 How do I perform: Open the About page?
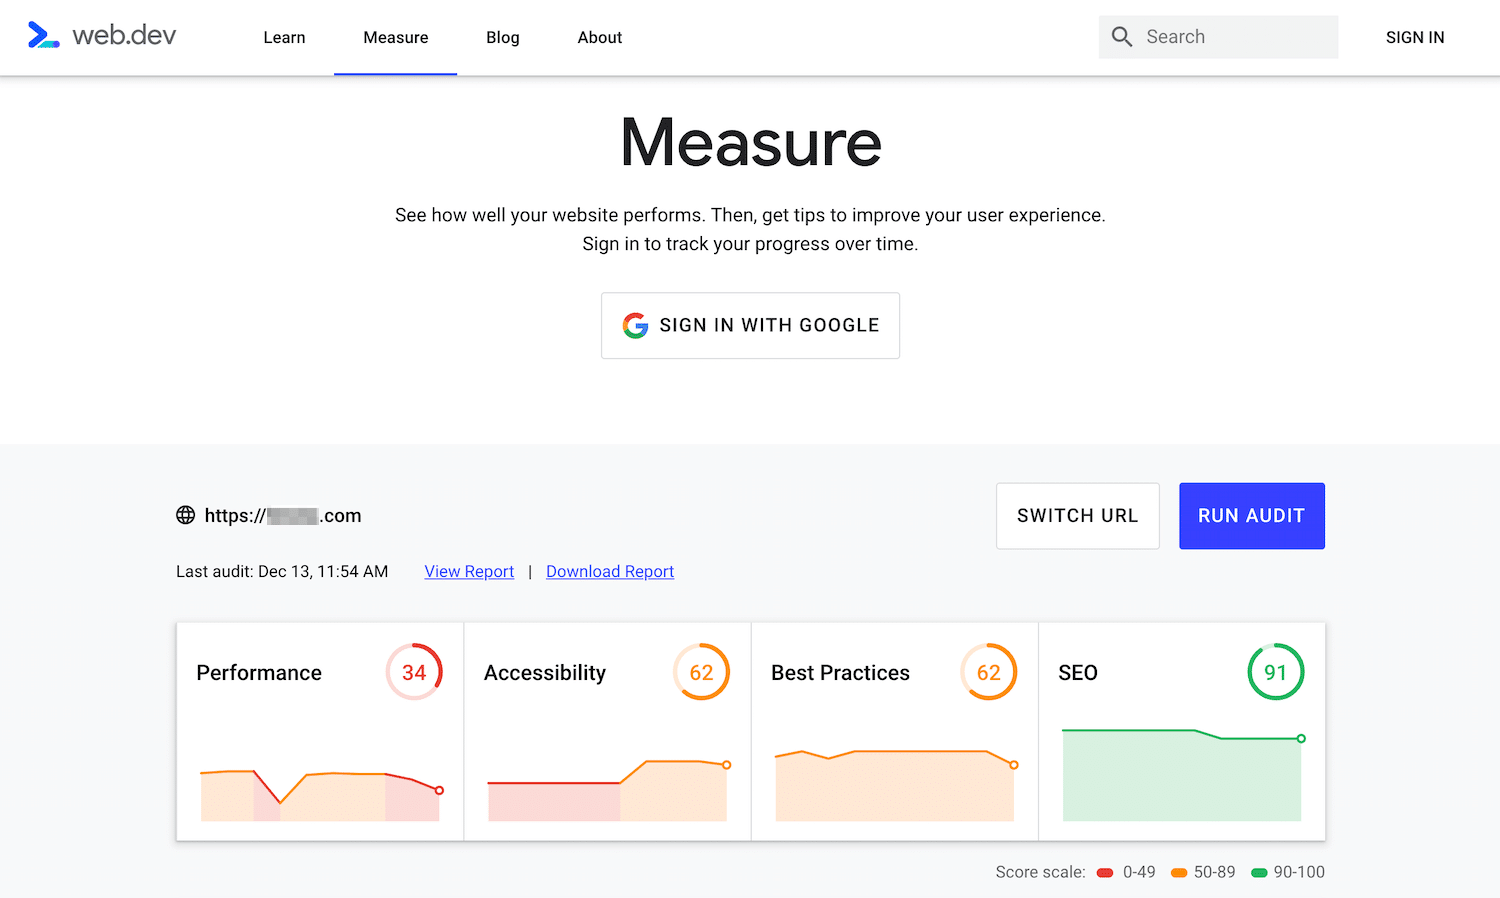click(x=599, y=37)
